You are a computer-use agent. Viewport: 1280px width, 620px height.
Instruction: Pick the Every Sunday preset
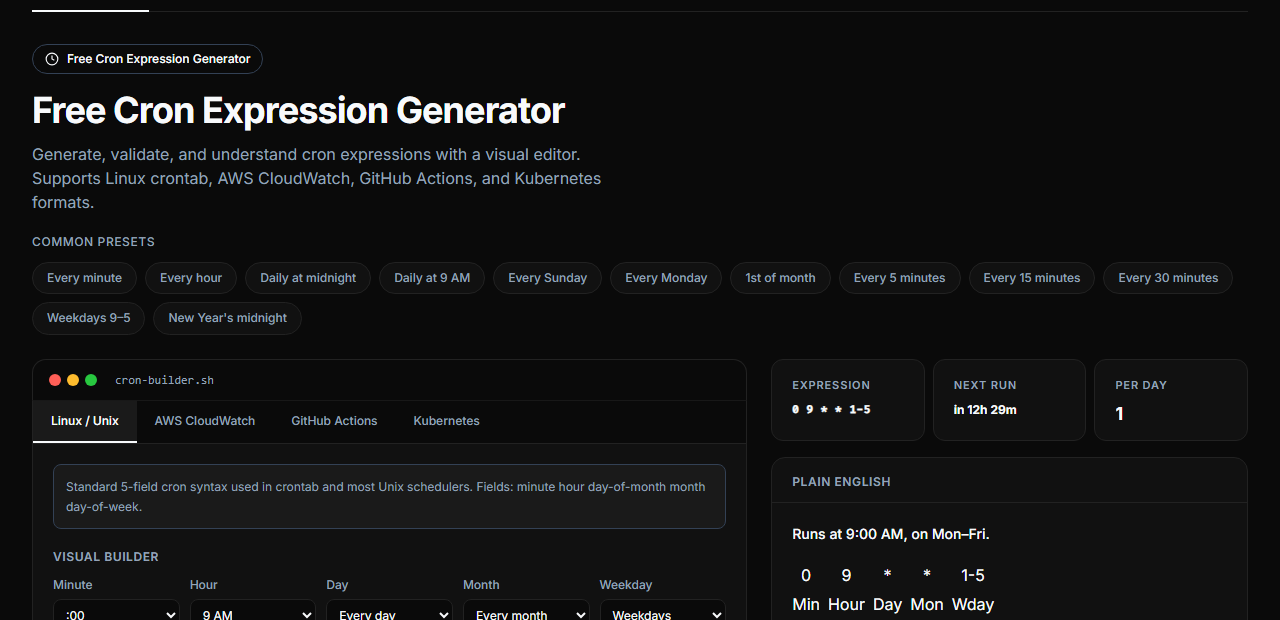point(547,278)
